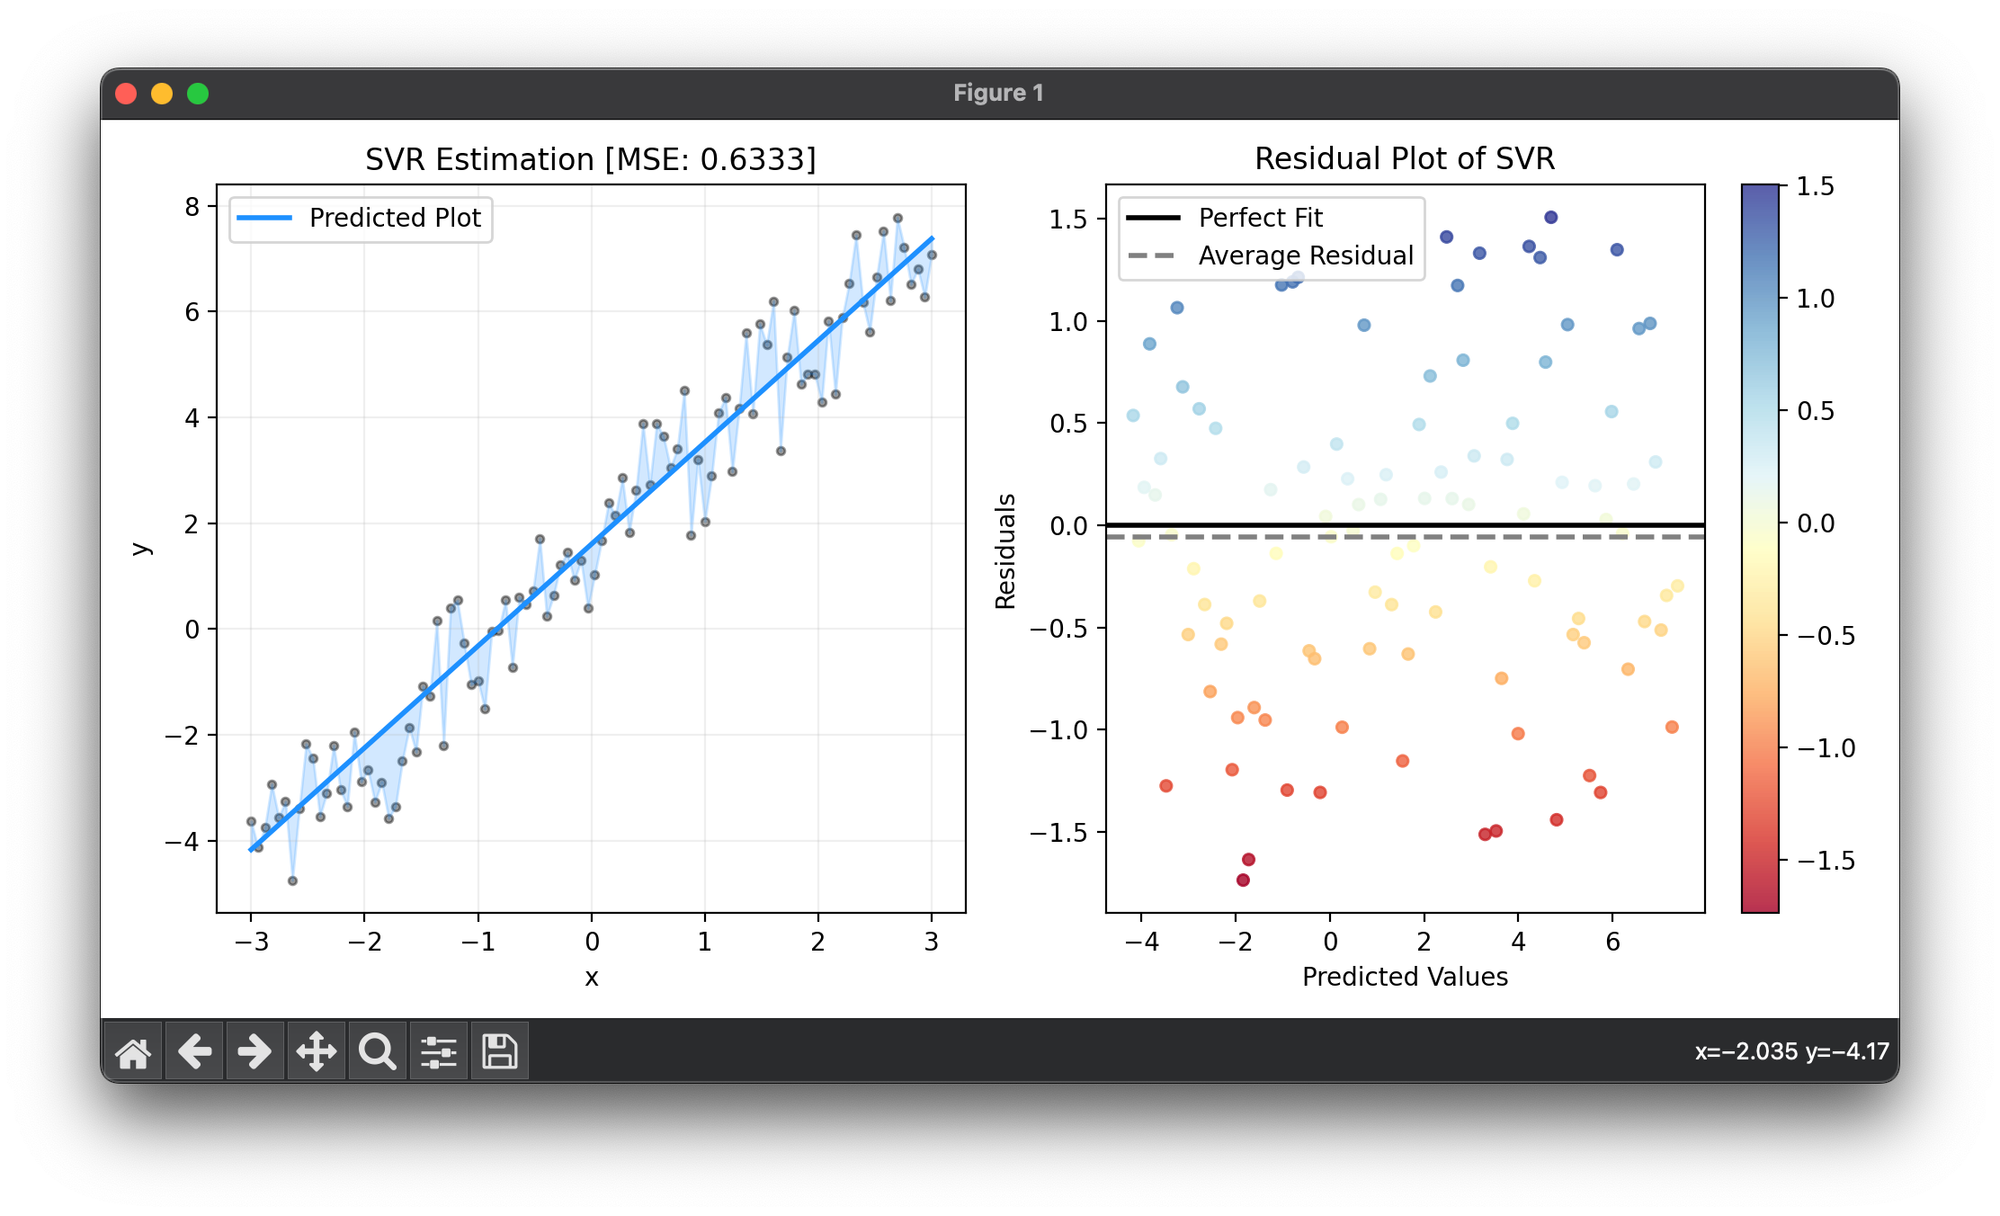Viewport: 2000px width, 1216px height.
Task: Click the y axis label of left plot
Action: tap(141, 549)
